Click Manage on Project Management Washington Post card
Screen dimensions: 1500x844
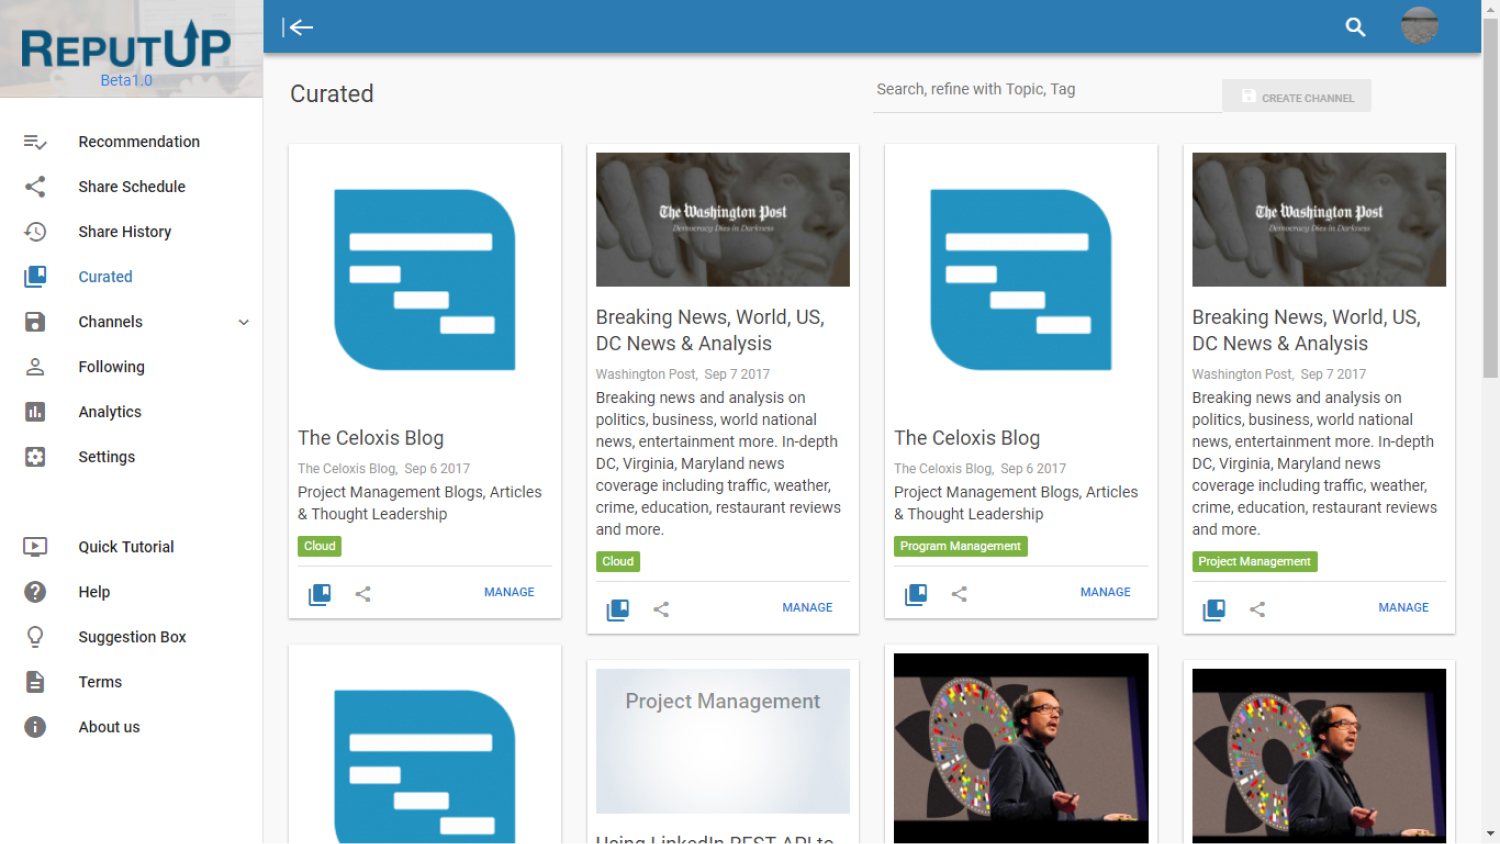pos(1403,607)
